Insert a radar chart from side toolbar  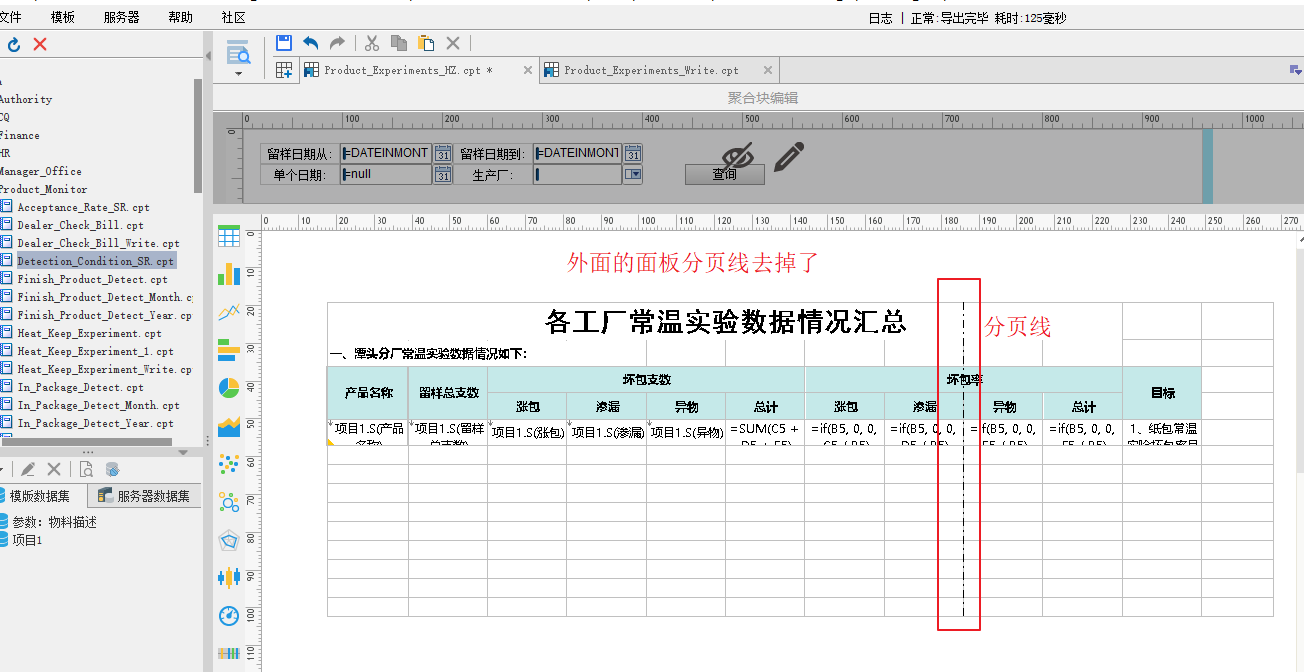pyautogui.click(x=229, y=540)
